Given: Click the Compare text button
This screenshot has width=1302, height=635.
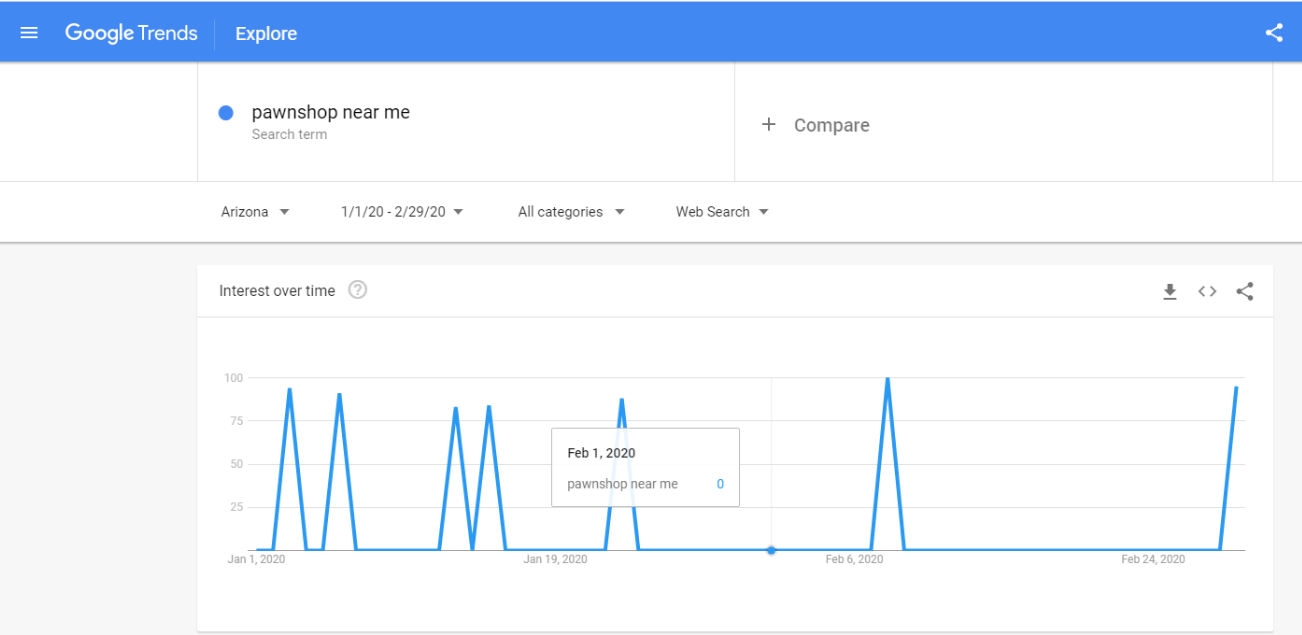Looking at the screenshot, I should (x=831, y=125).
